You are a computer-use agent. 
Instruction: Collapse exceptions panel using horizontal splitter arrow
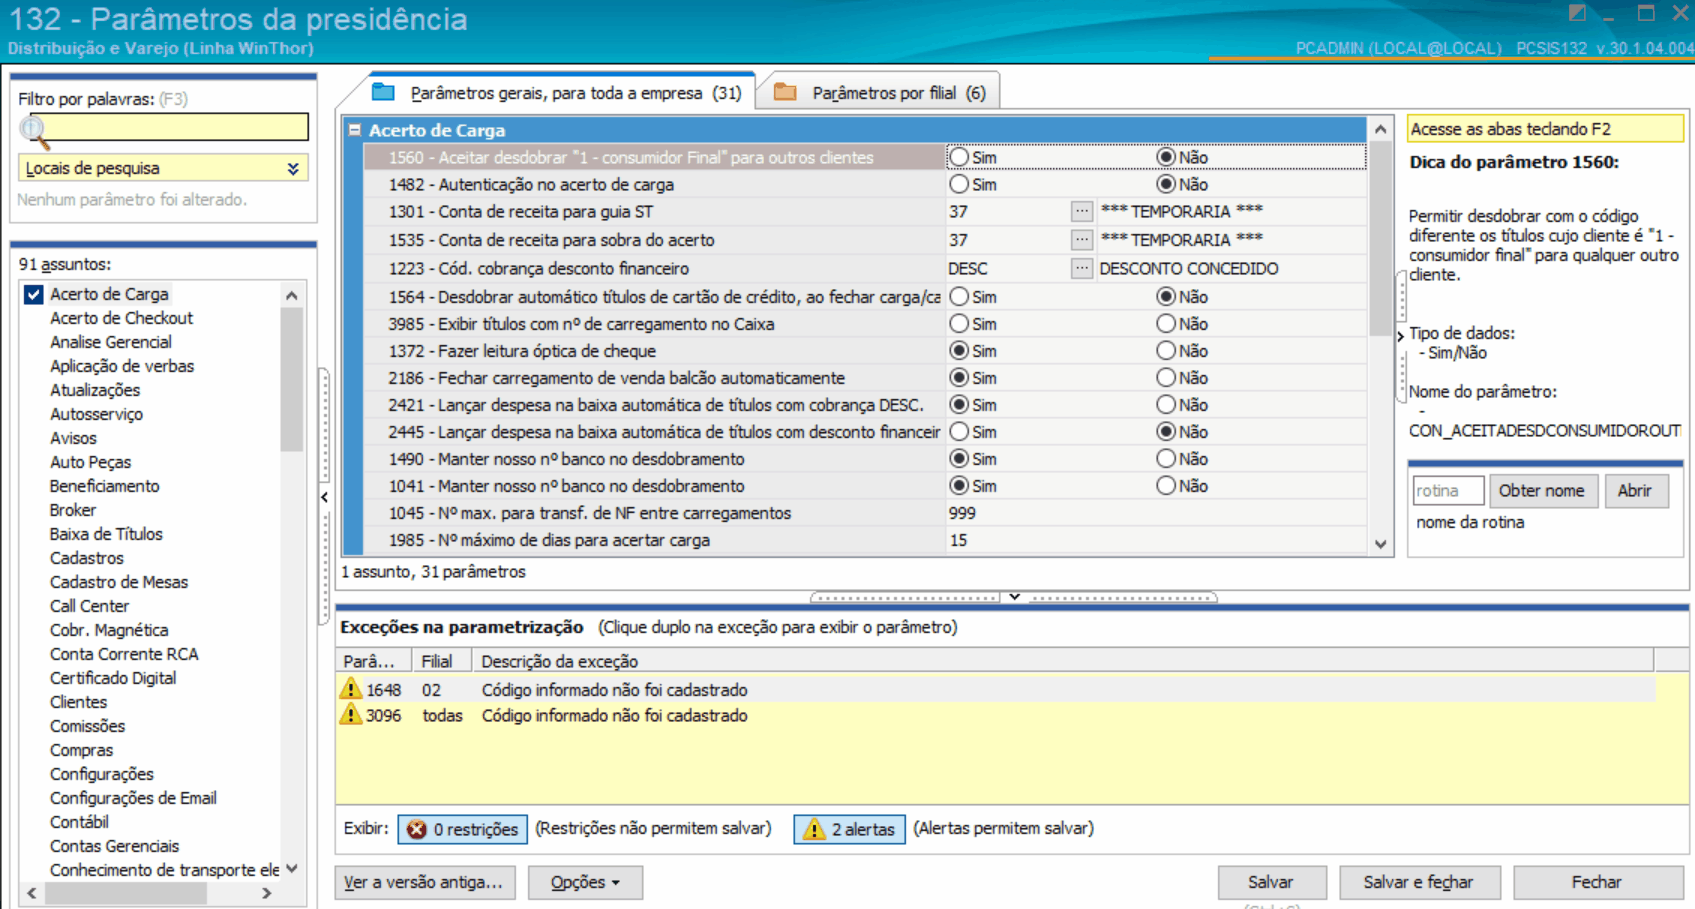point(1014,597)
